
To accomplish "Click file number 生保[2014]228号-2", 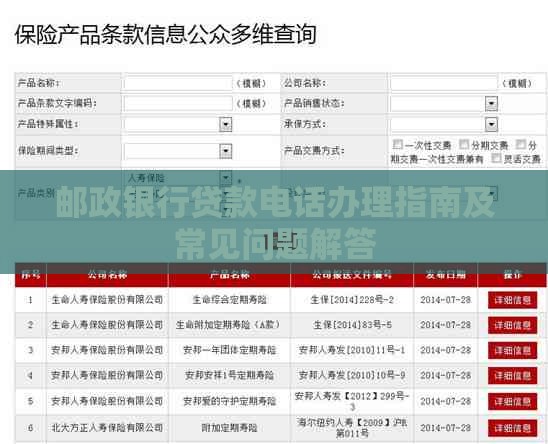I will (352, 300).
